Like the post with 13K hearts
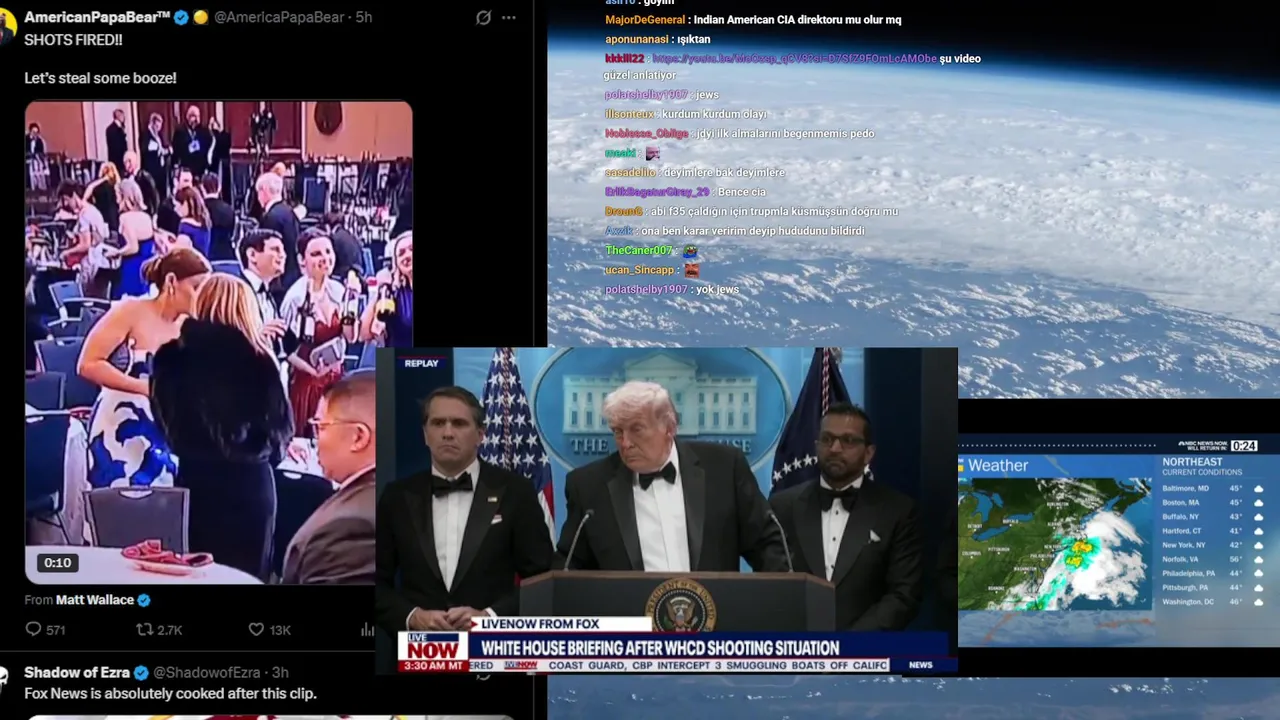The height and width of the screenshot is (720, 1280). (256, 630)
